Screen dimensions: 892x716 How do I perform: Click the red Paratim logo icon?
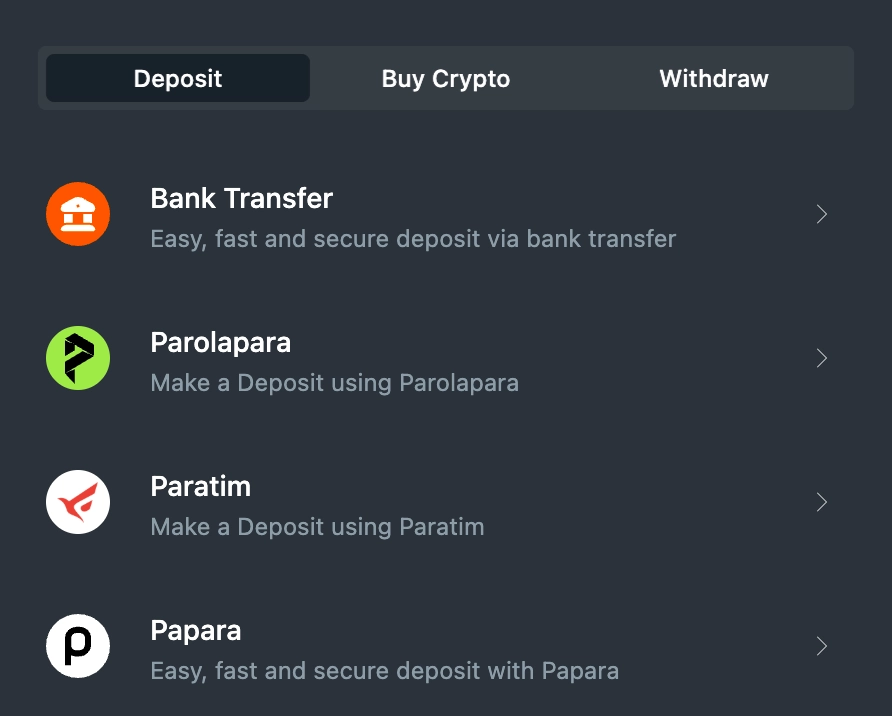78,502
